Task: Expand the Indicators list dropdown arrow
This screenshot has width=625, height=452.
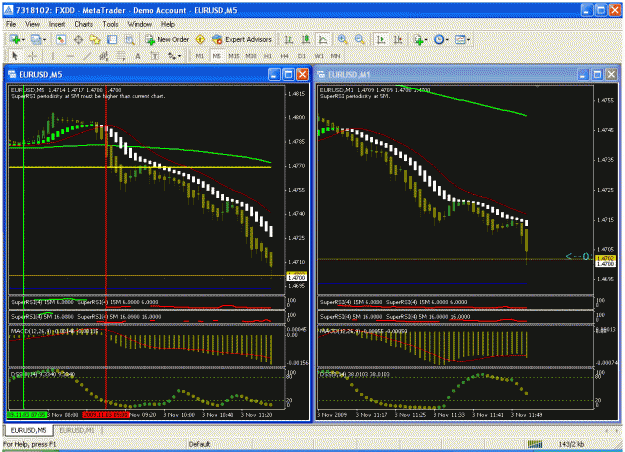Action: click(426, 40)
